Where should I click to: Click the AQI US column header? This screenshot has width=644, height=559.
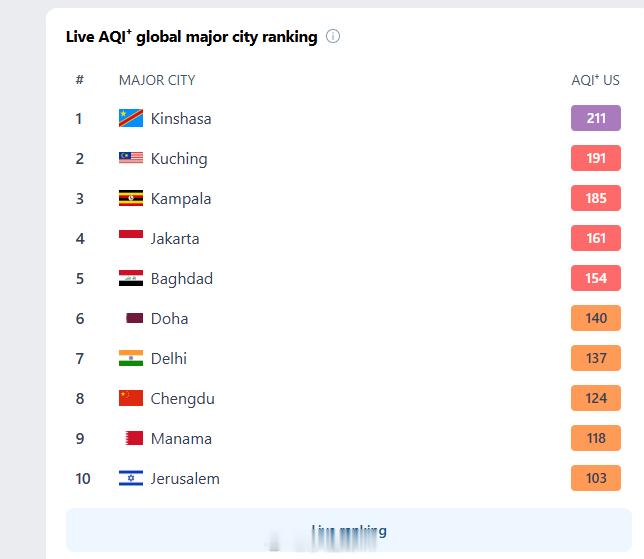pyautogui.click(x=596, y=80)
